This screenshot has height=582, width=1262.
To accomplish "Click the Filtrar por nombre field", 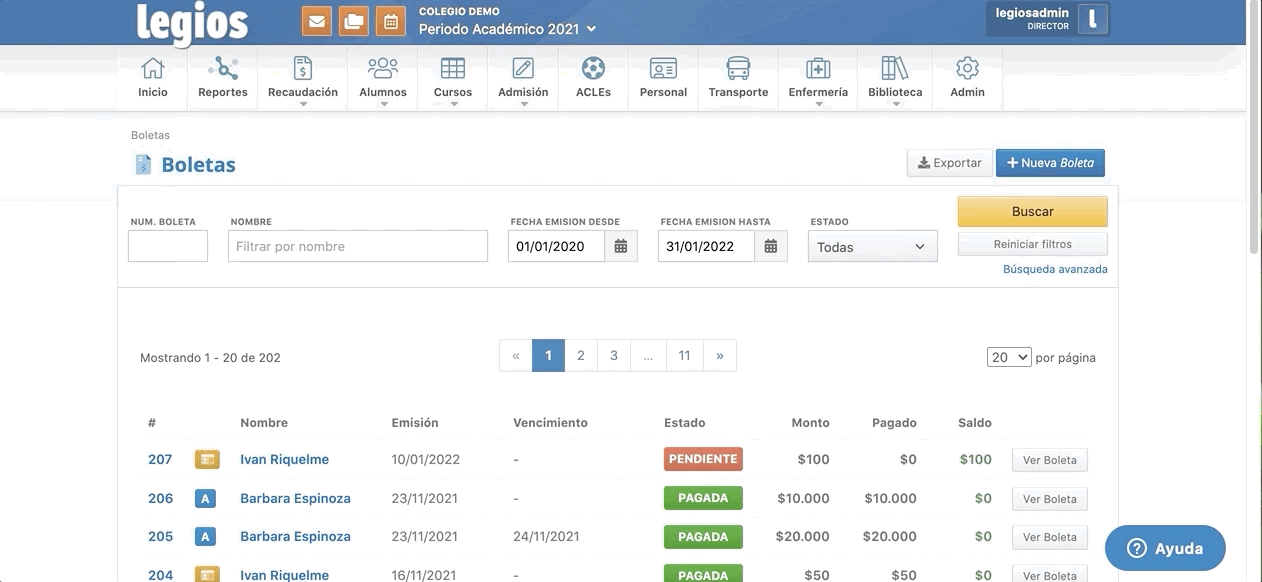I will tap(358, 247).
